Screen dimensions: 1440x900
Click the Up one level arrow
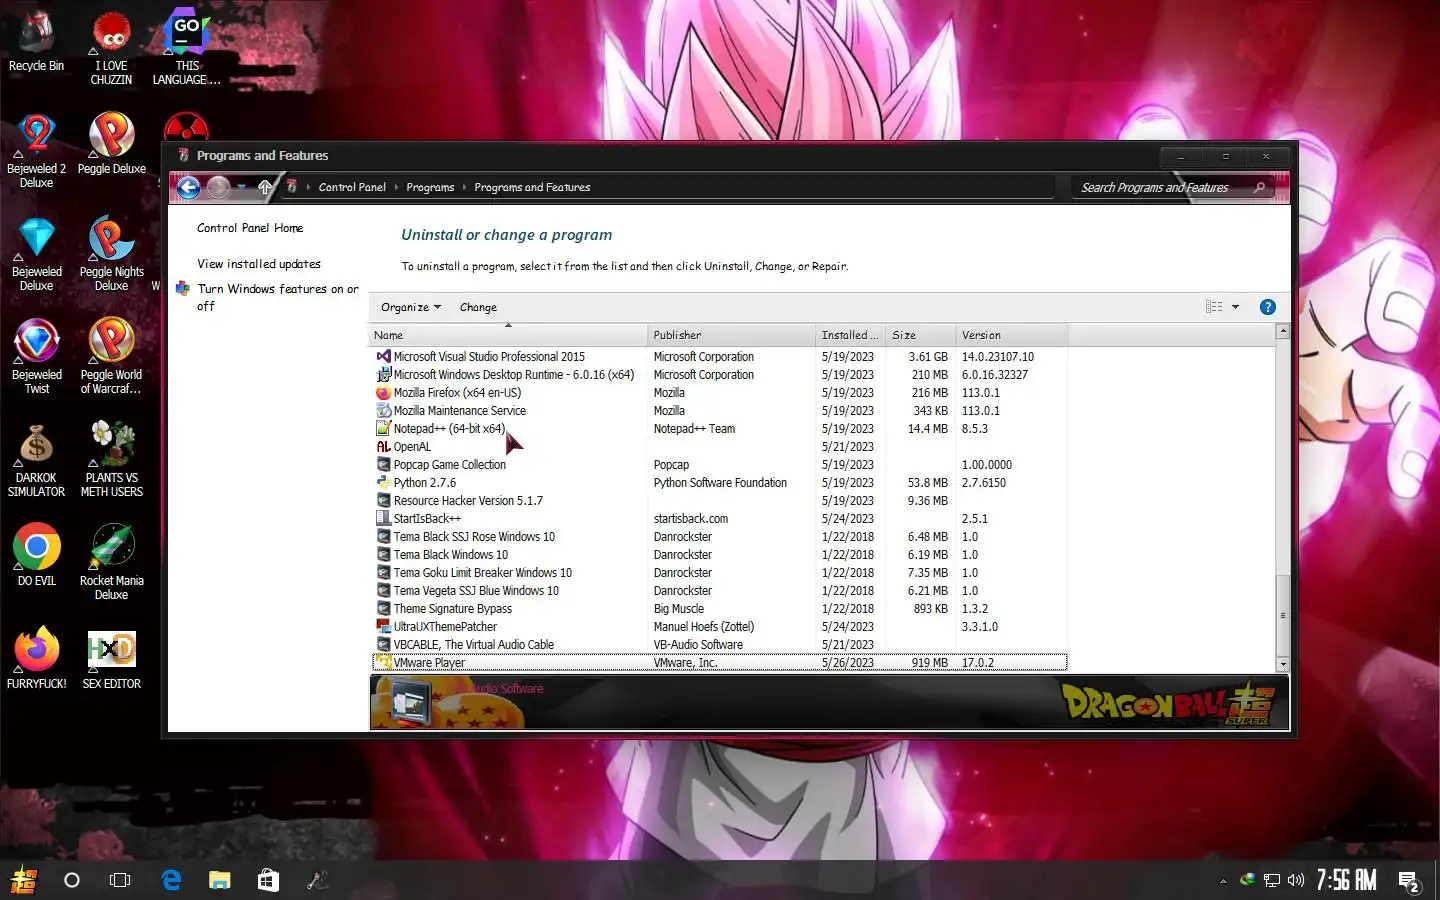[x=265, y=187]
